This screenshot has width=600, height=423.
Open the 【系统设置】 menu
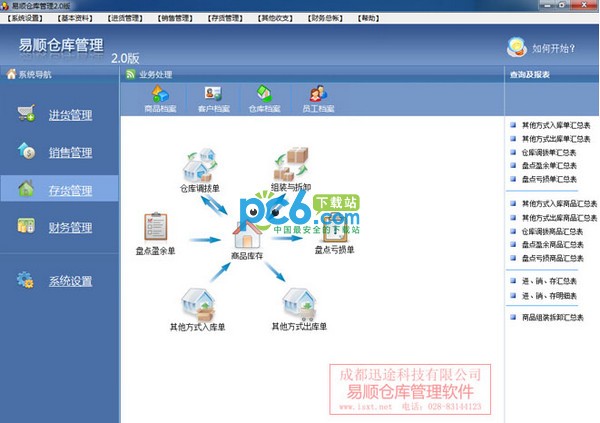coord(25,18)
